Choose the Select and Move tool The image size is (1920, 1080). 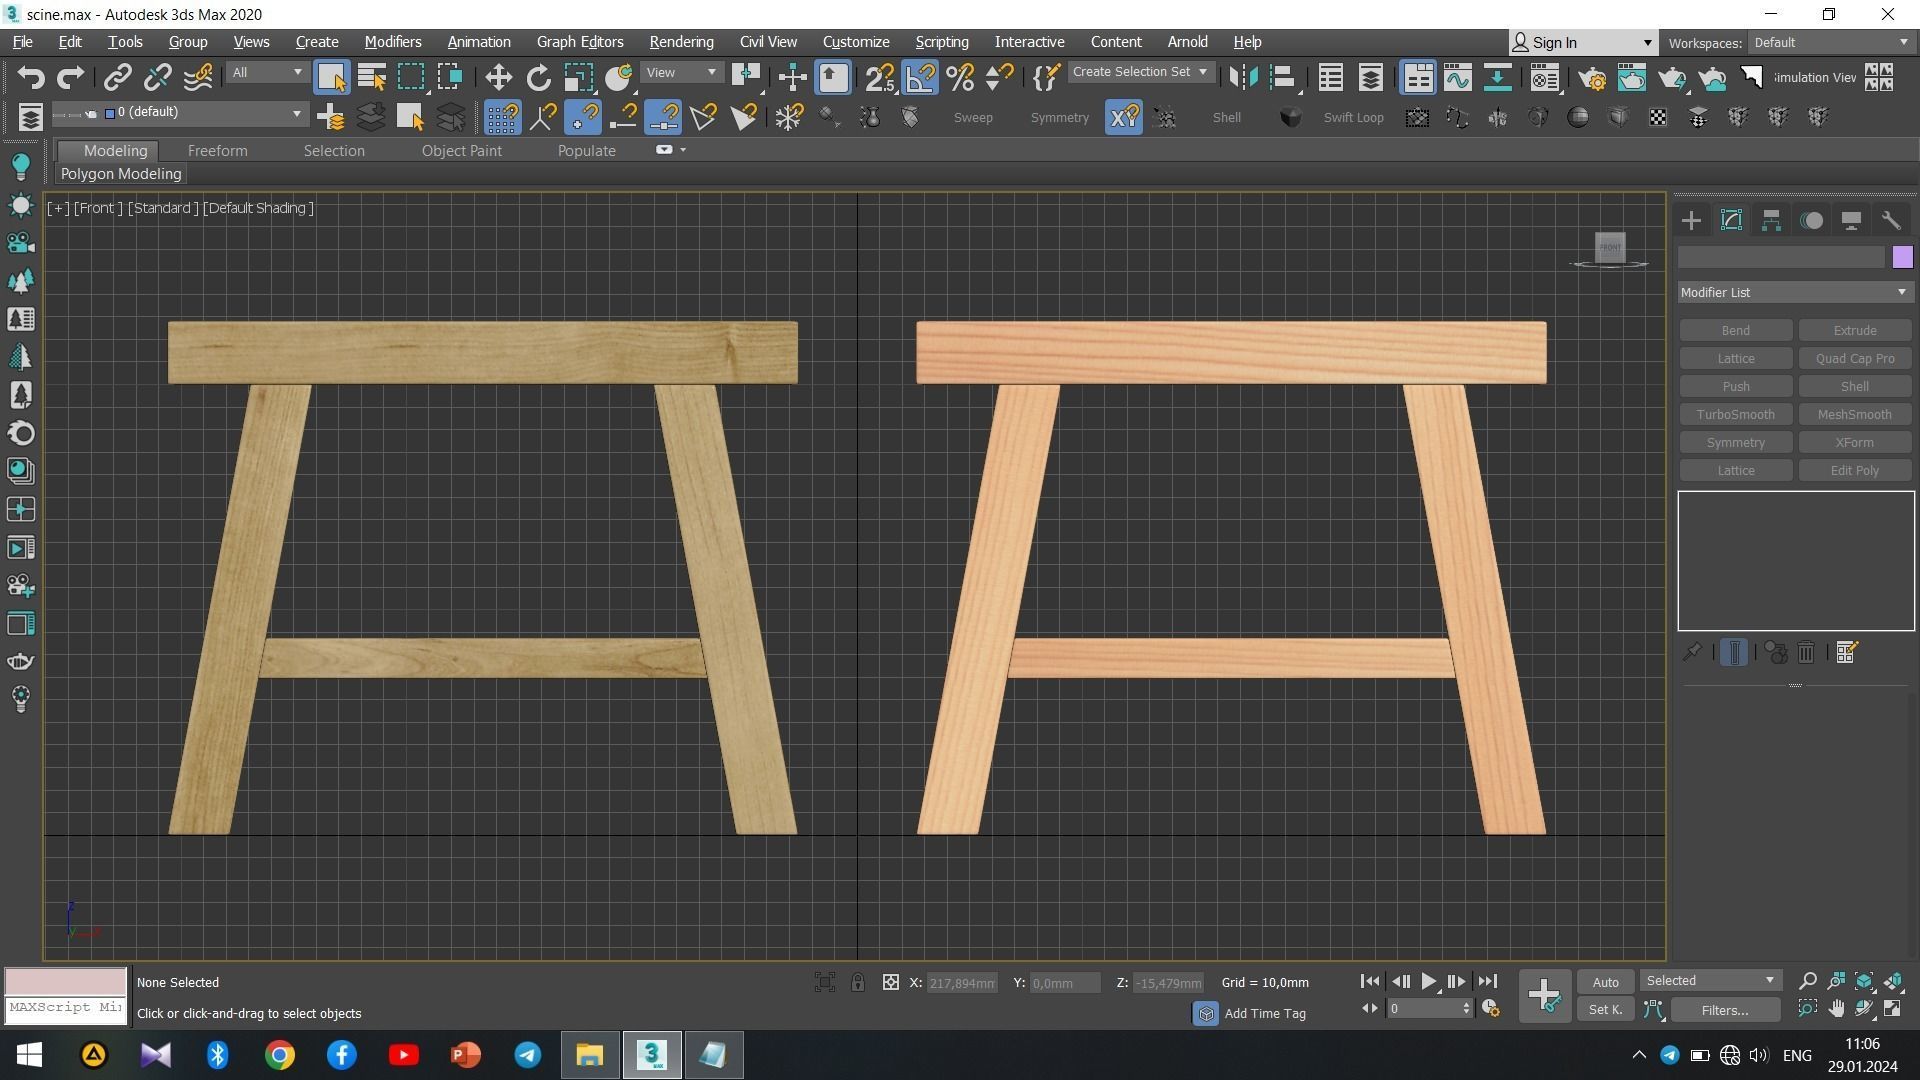[x=498, y=77]
